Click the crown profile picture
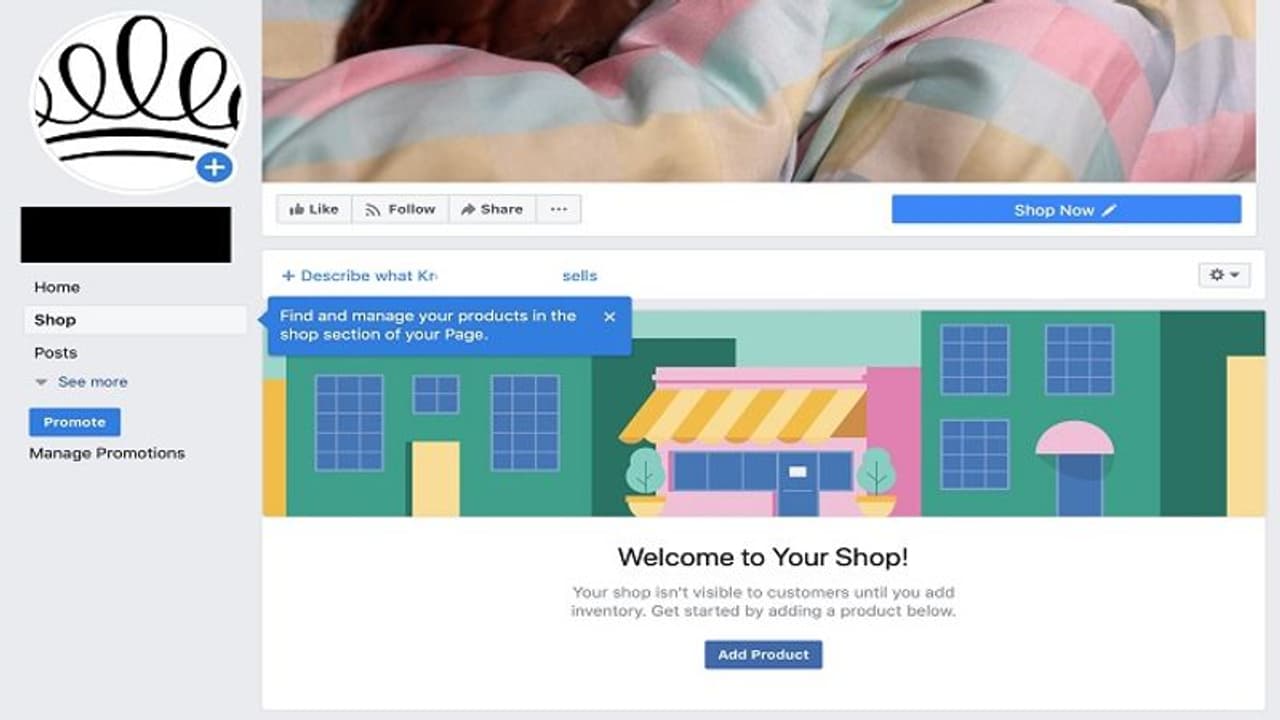 click(137, 101)
